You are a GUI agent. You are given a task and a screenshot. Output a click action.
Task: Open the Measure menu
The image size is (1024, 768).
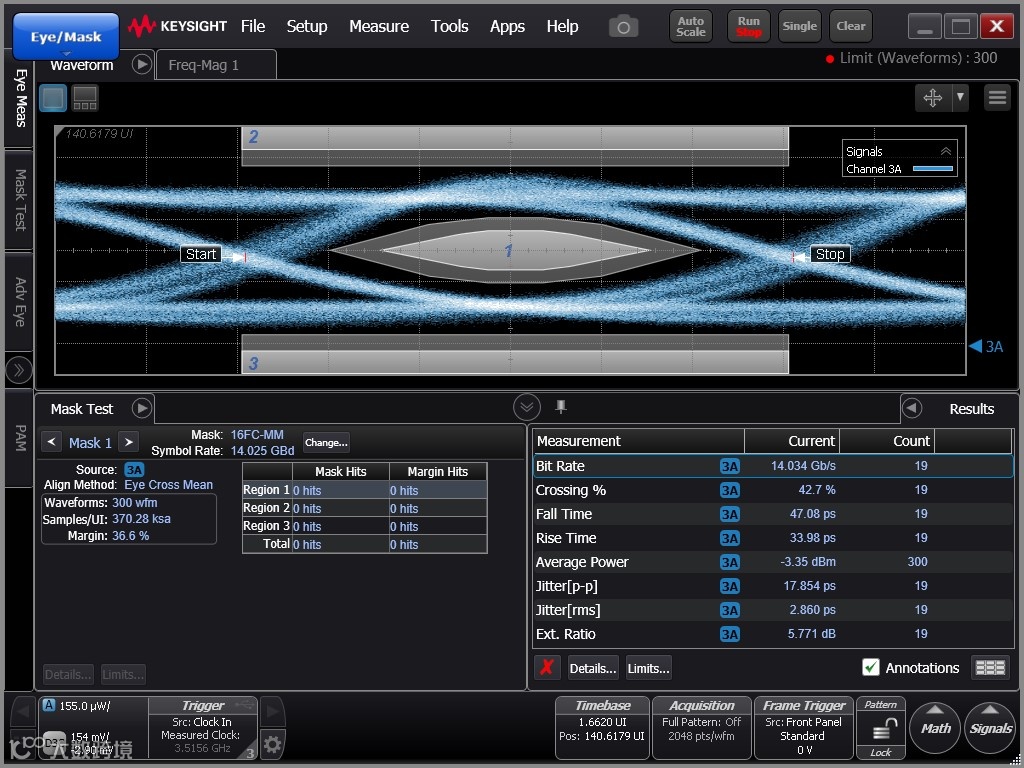coord(378,26)
